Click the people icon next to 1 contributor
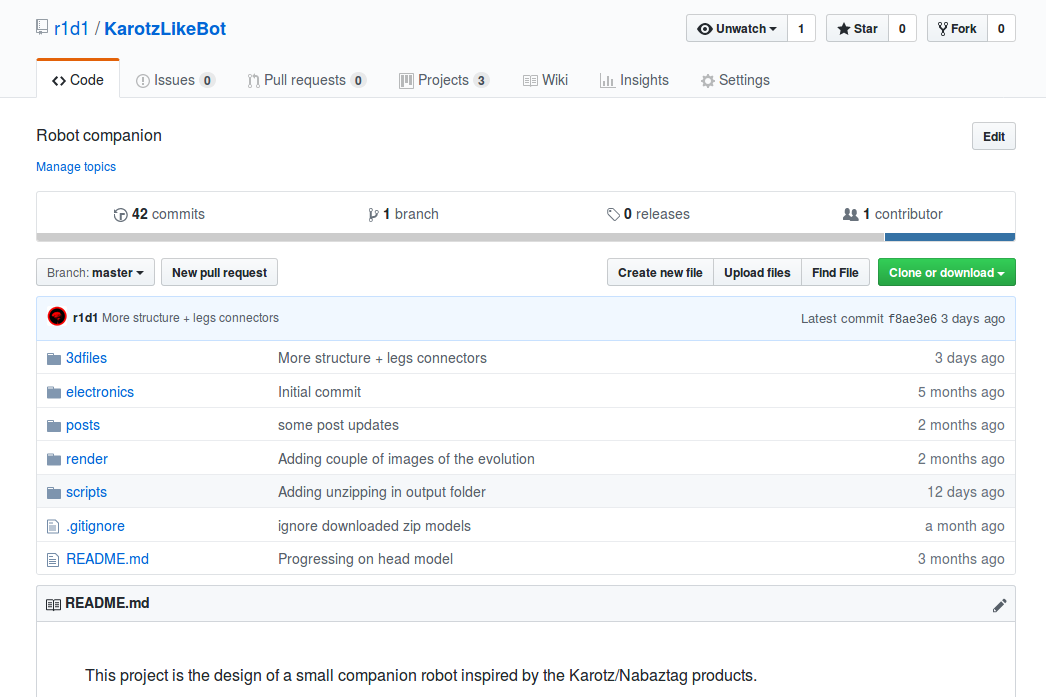The image size is (1046, 697). tap(851, 215)
